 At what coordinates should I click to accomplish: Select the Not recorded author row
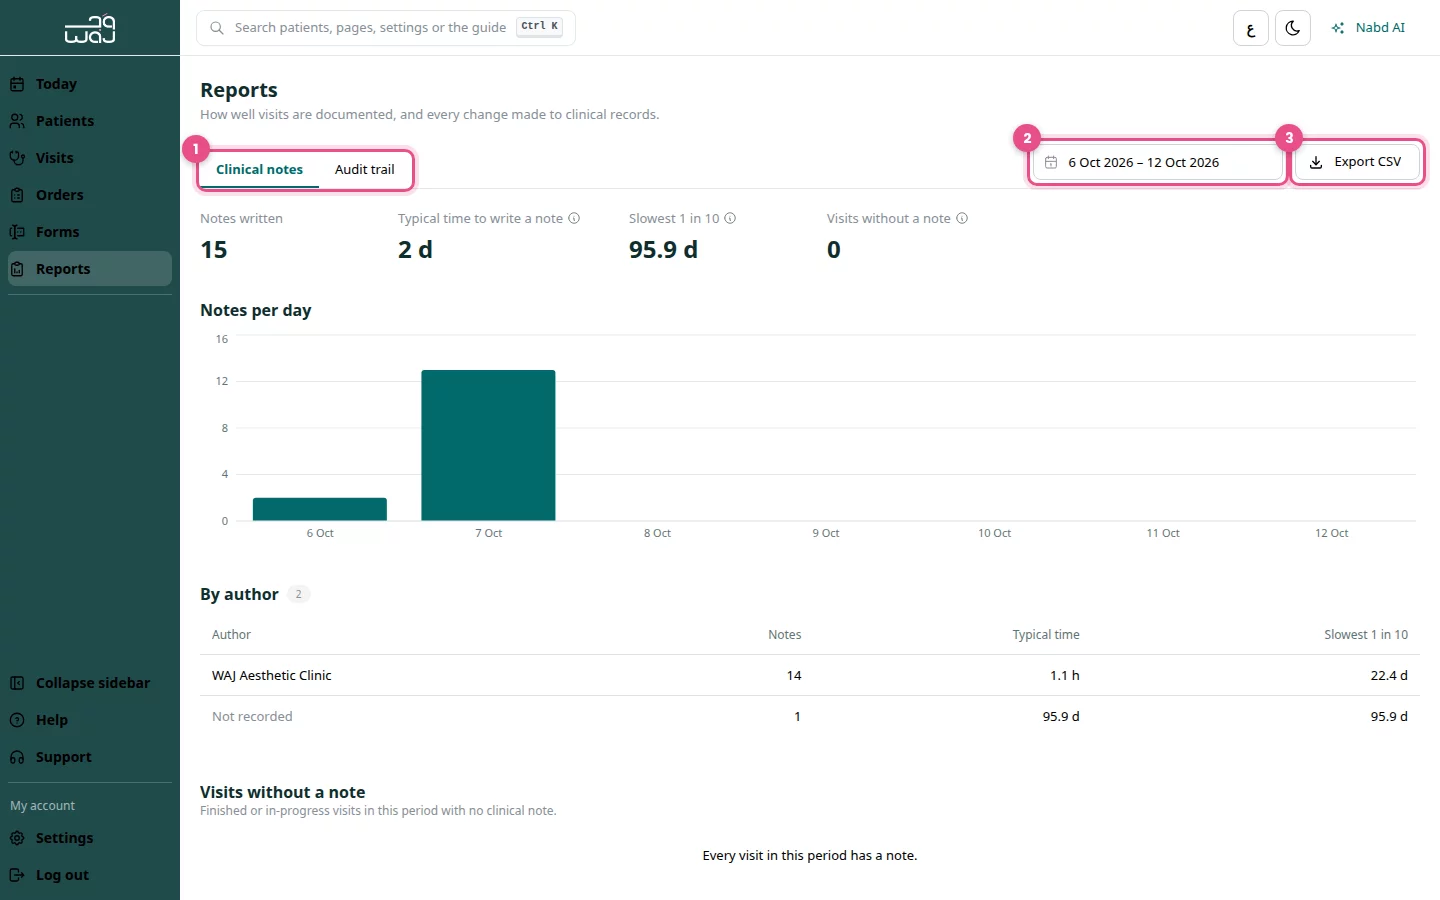click(810, 717)
